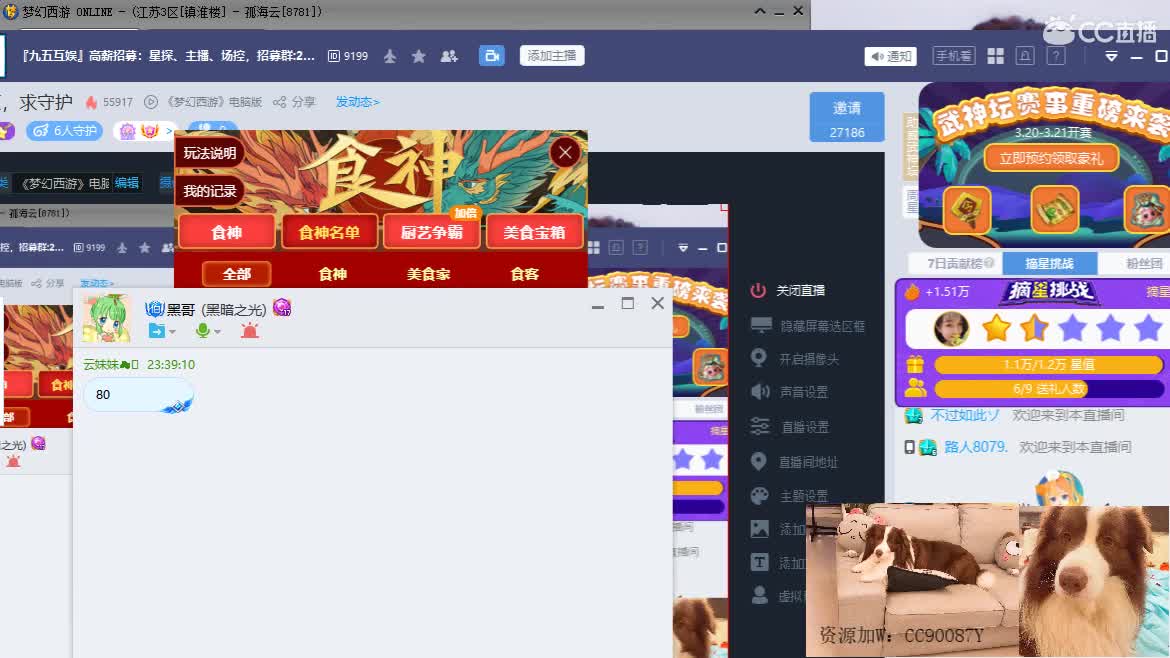Select the 厨艺争霸 tab
Image resolution: width=1170 pixels, height=658 pixels.
(431, 233)
